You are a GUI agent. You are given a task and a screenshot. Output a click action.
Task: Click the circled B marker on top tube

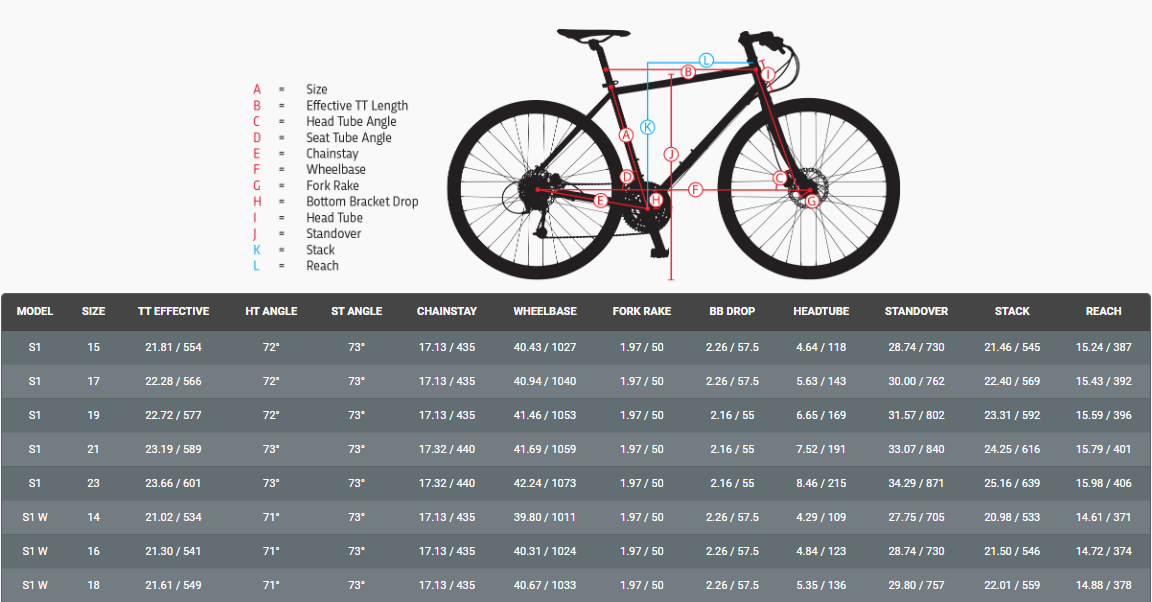pos(688,72)
